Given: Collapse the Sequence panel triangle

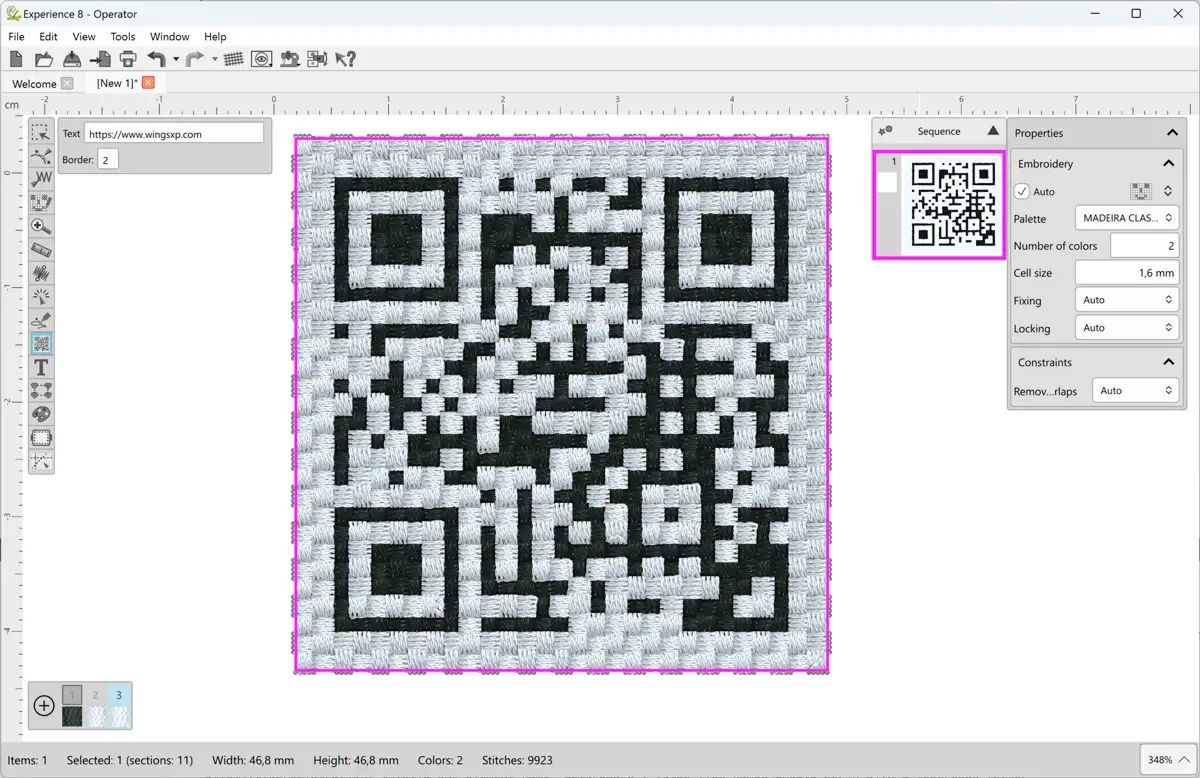Looking at the screenshot, I should click(x=992, y=131).
